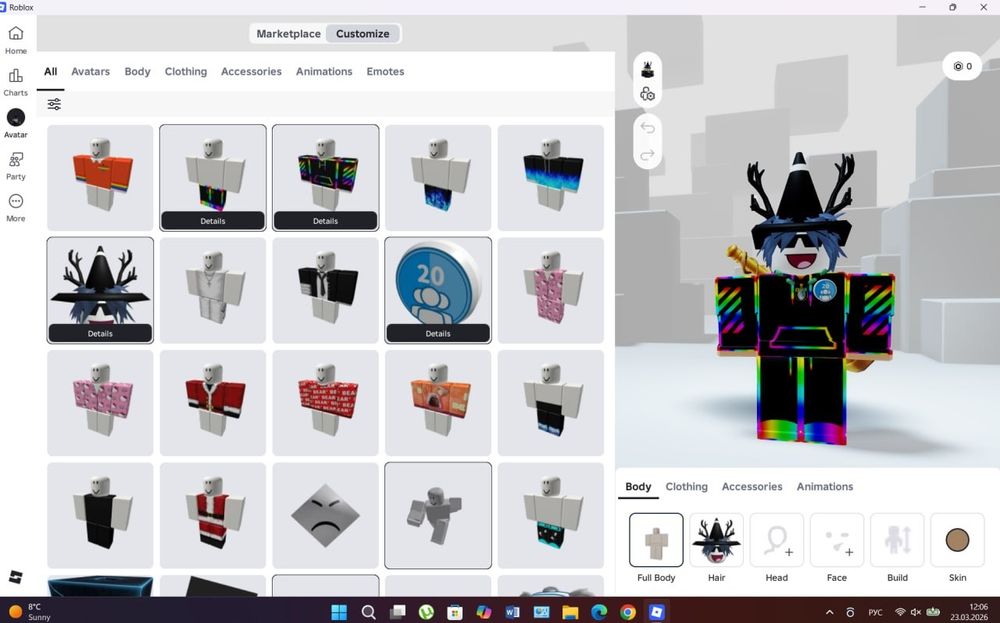
Task: Open the Party sidebar item
Action: tap(15, 166)
